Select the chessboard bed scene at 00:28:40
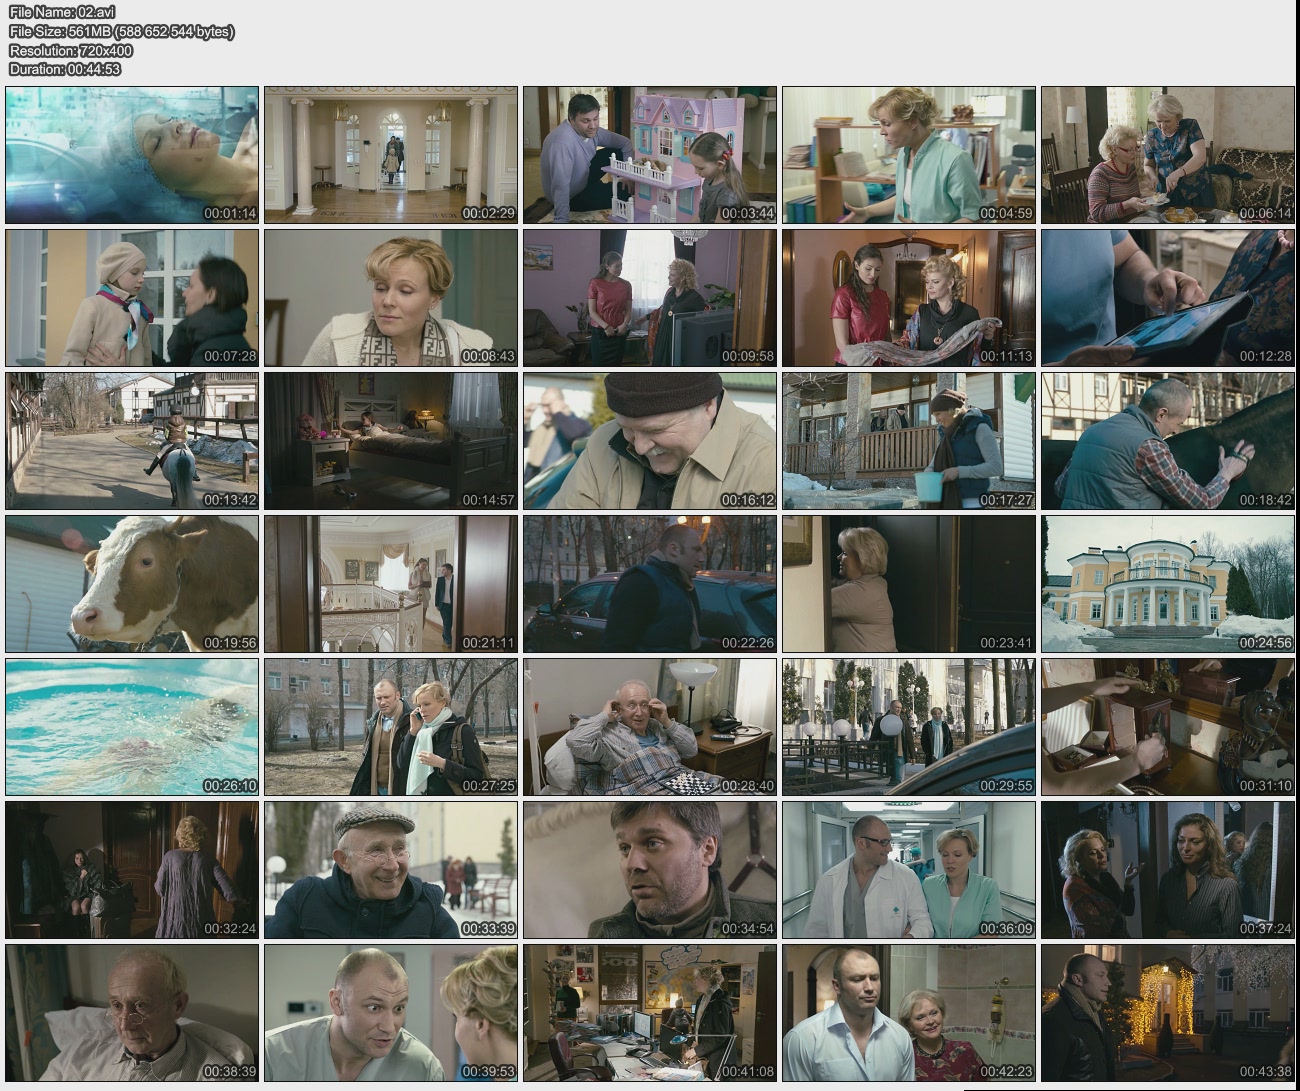This screenshot has height=1091, width=1300. 650,727
